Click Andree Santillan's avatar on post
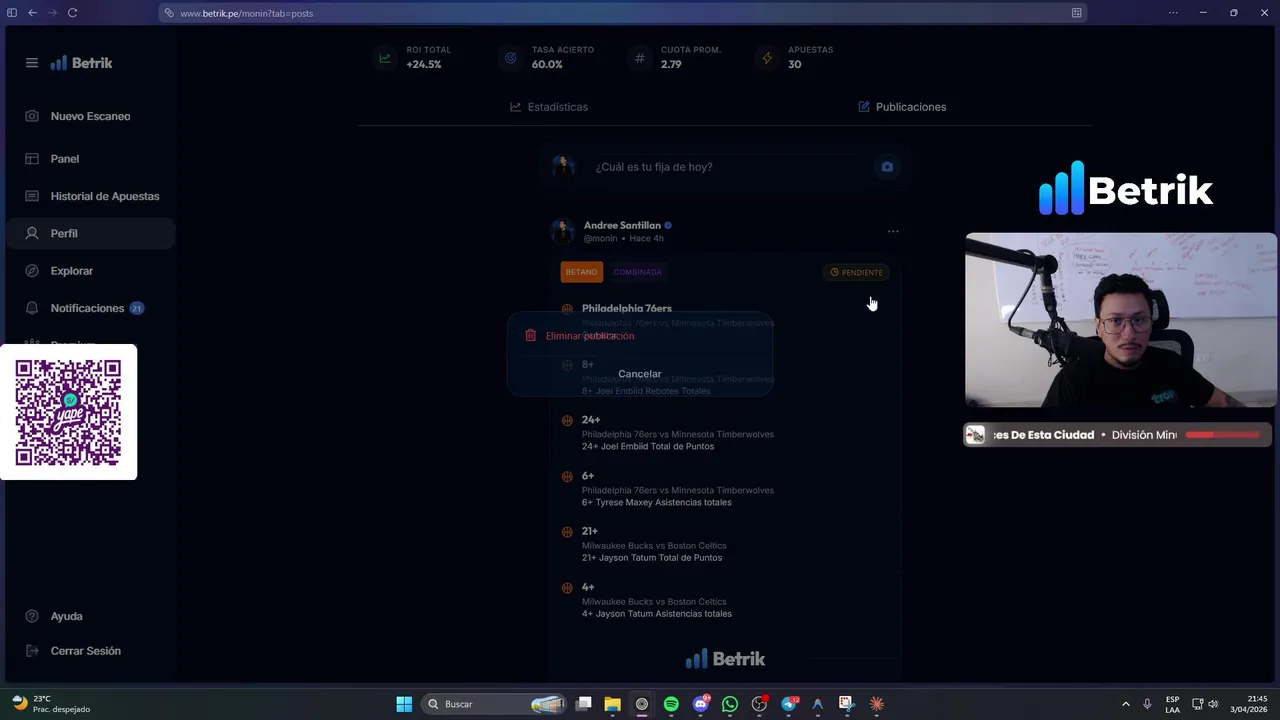This screenshot has height=720, width=1280. coord(563,231)
